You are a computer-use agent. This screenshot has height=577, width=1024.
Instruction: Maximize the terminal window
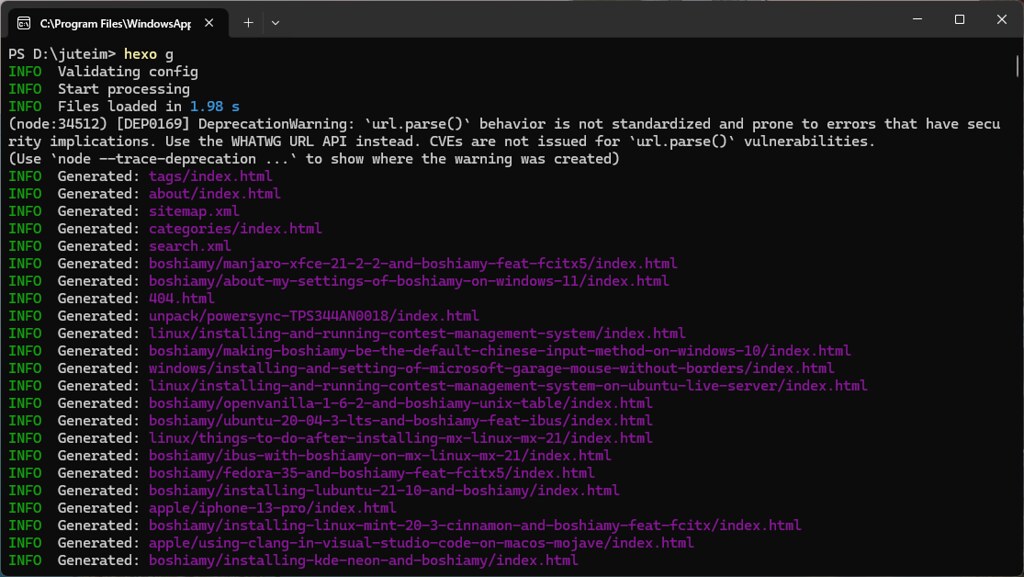tap(959, 20)
